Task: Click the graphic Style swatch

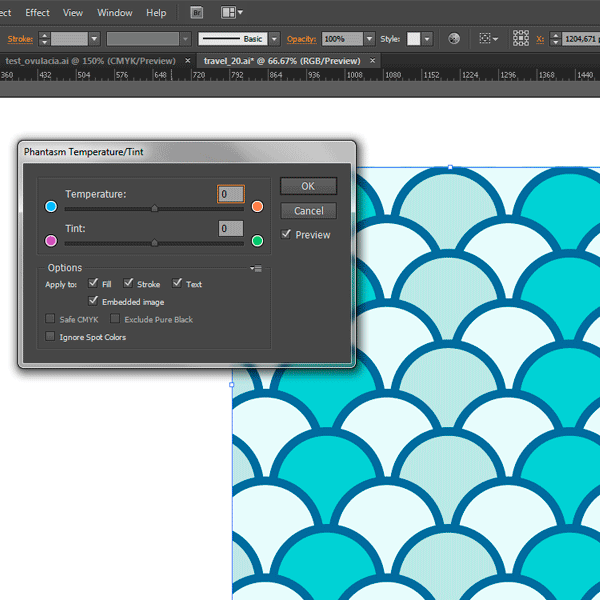Action: (414, 39)
